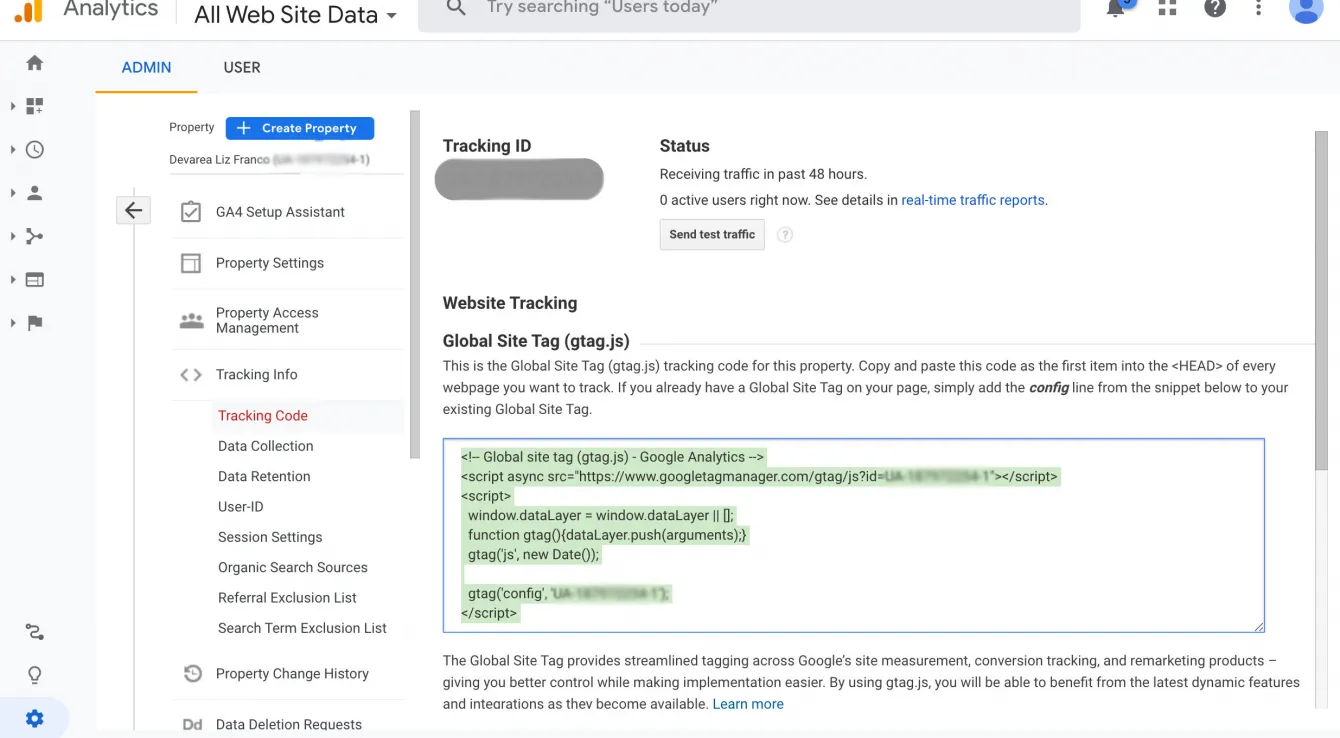Open the user account avatar
The width and height of the screenshot is (1340, 738).
tap(1306, 9)
